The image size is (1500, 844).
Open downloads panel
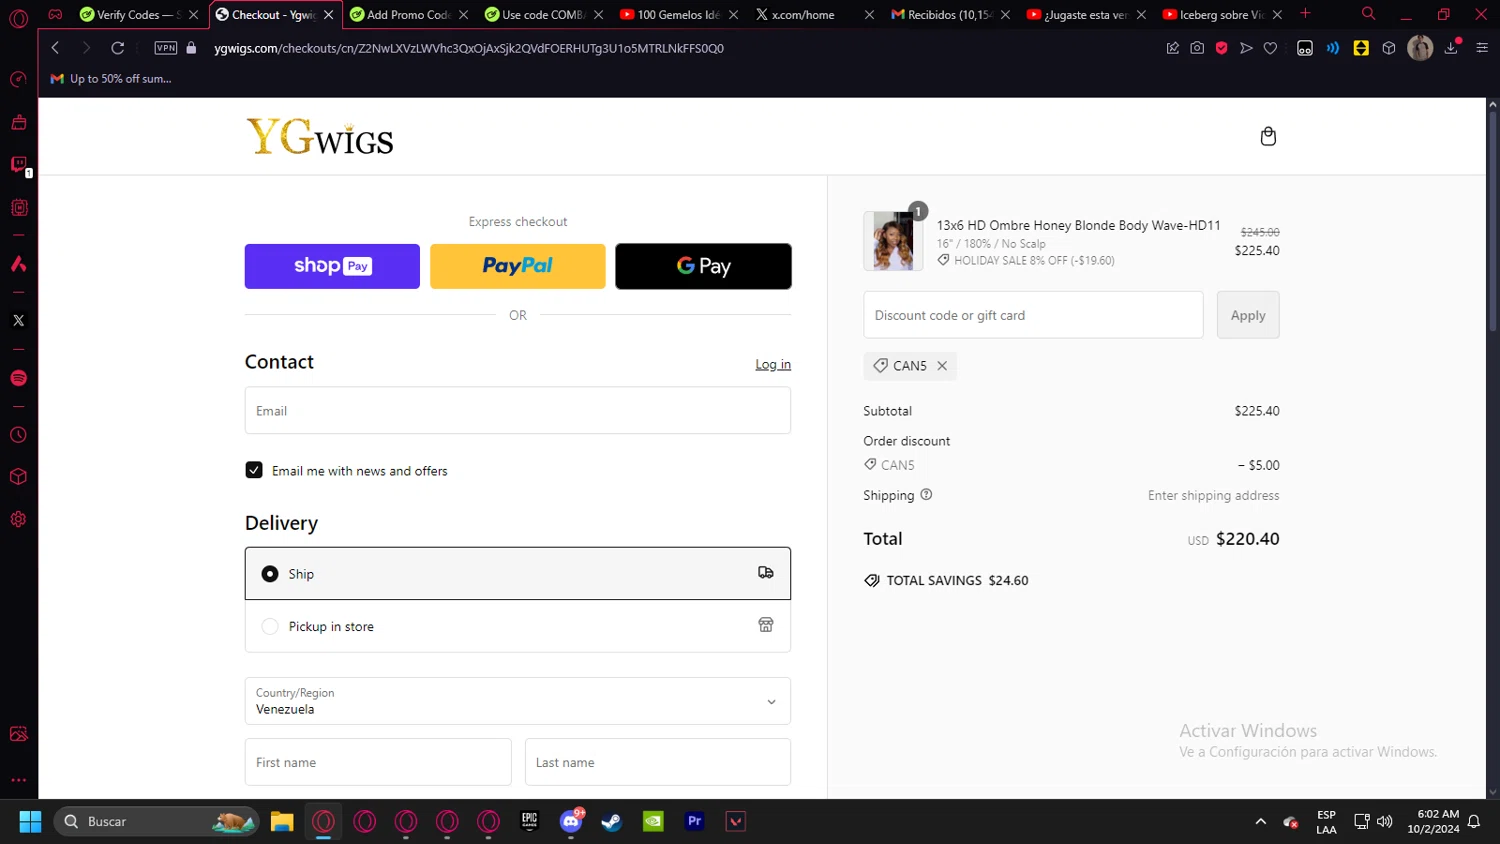tap(1451, 48)
